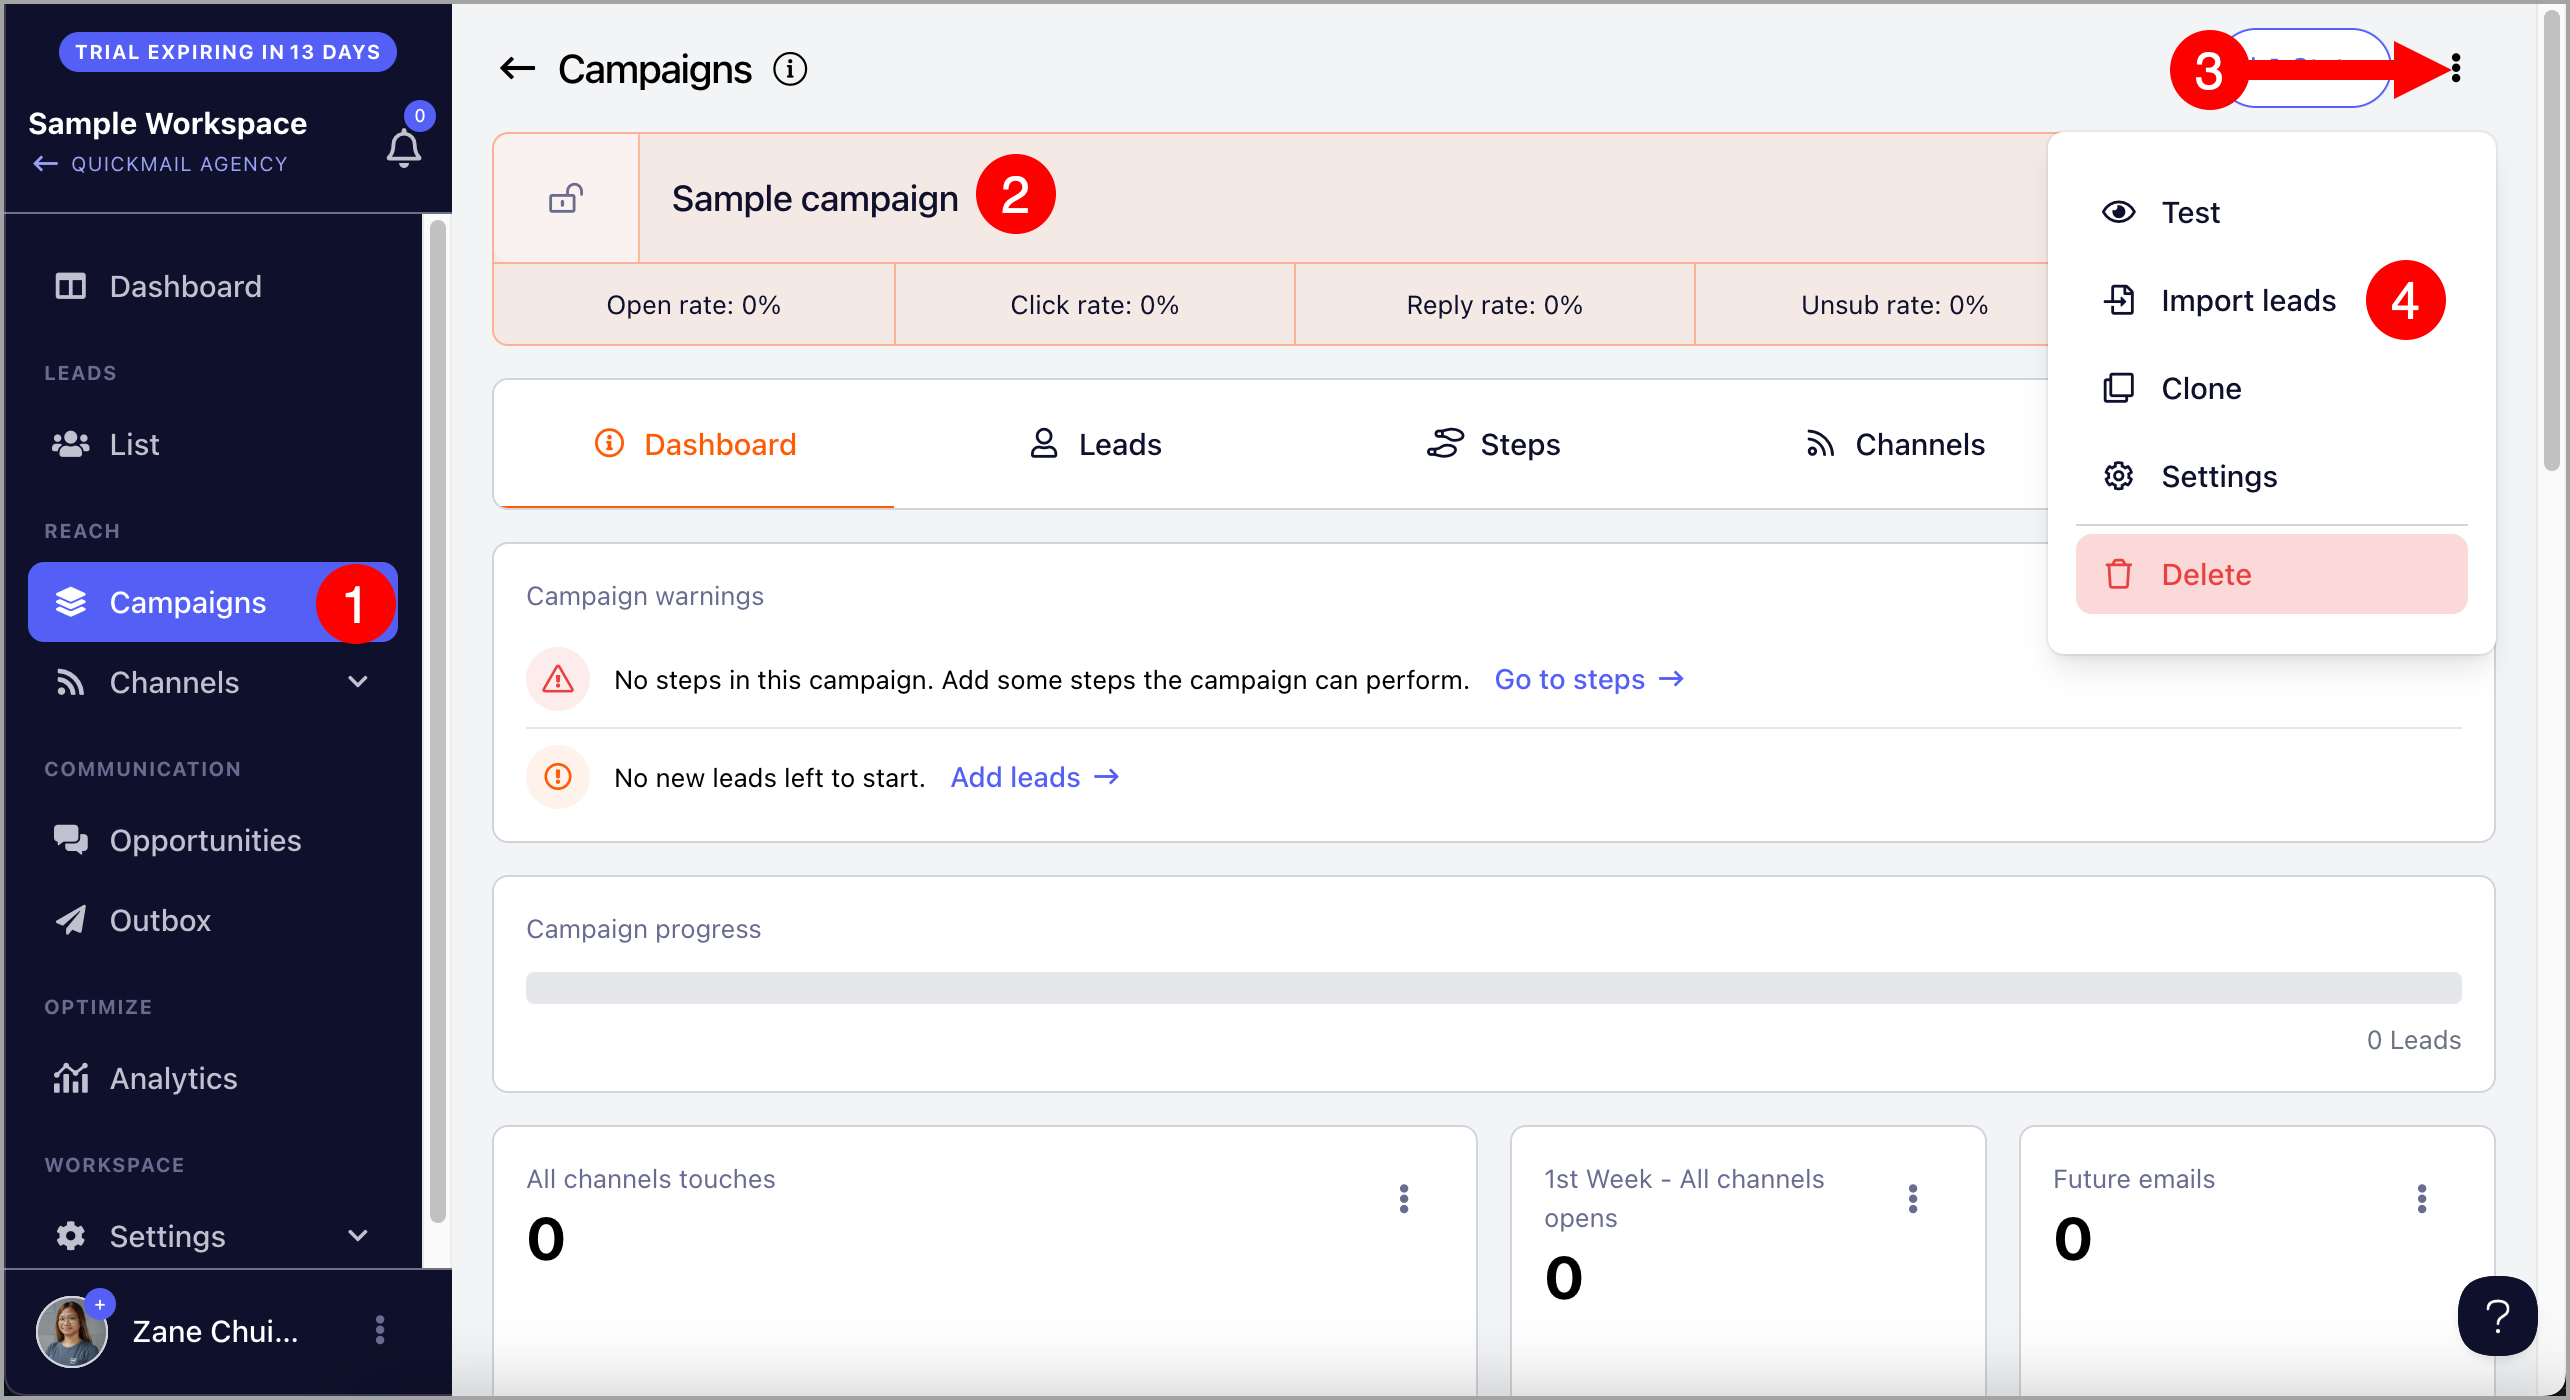2570x1400 pixels.
Task: Follow the Add leads link
Action: click(x=1035, y=778)
